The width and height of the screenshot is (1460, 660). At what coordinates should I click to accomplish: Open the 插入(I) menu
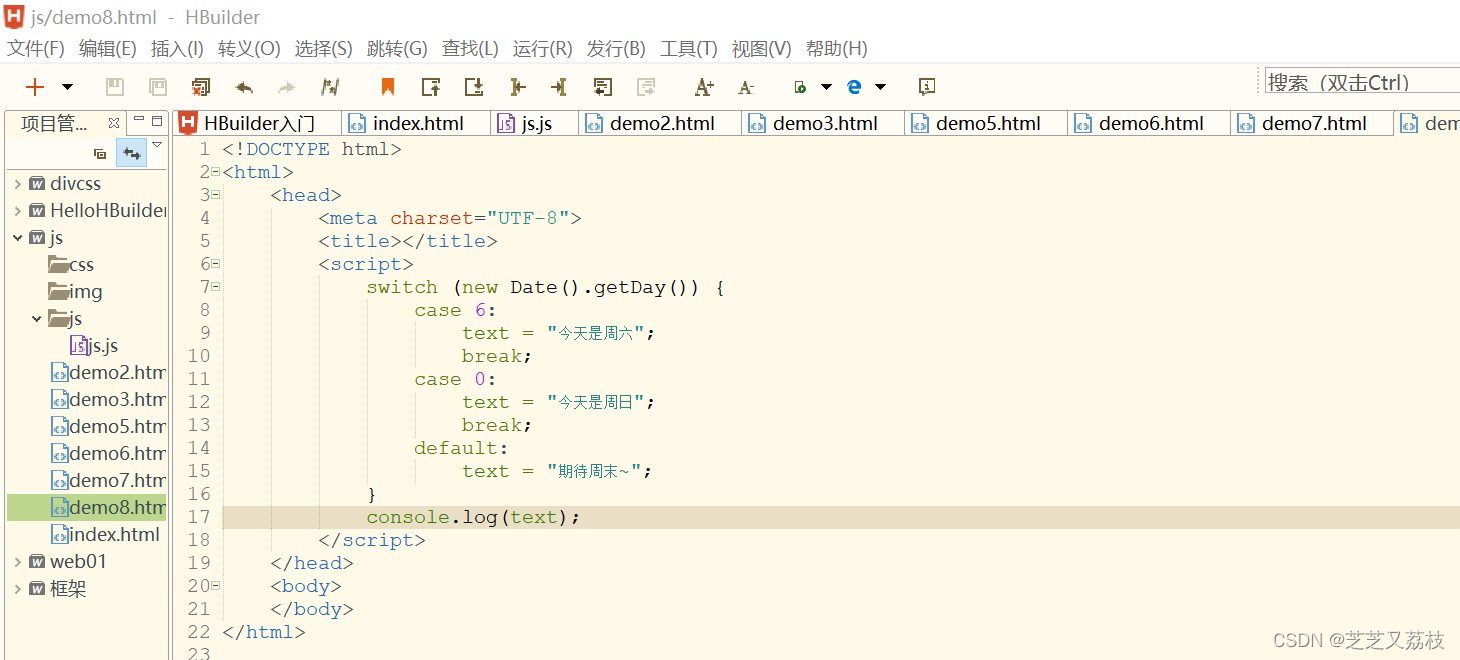[x=177, y=48]
